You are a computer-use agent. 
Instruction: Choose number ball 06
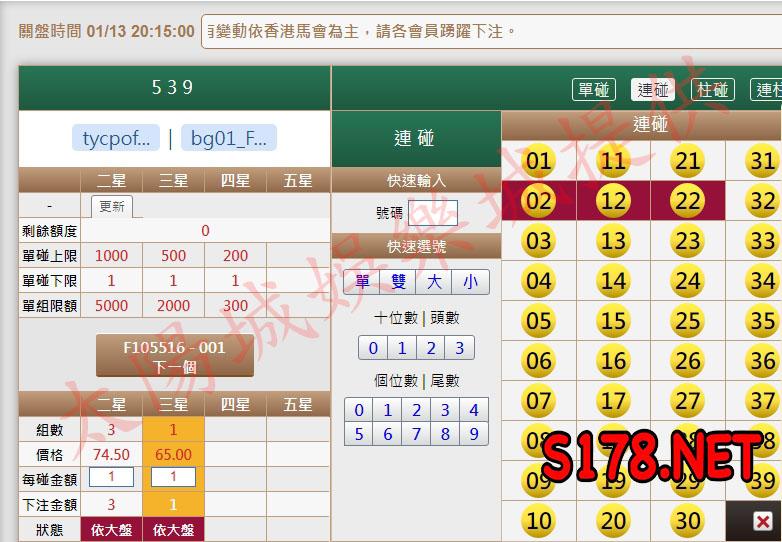pos(538,361)
